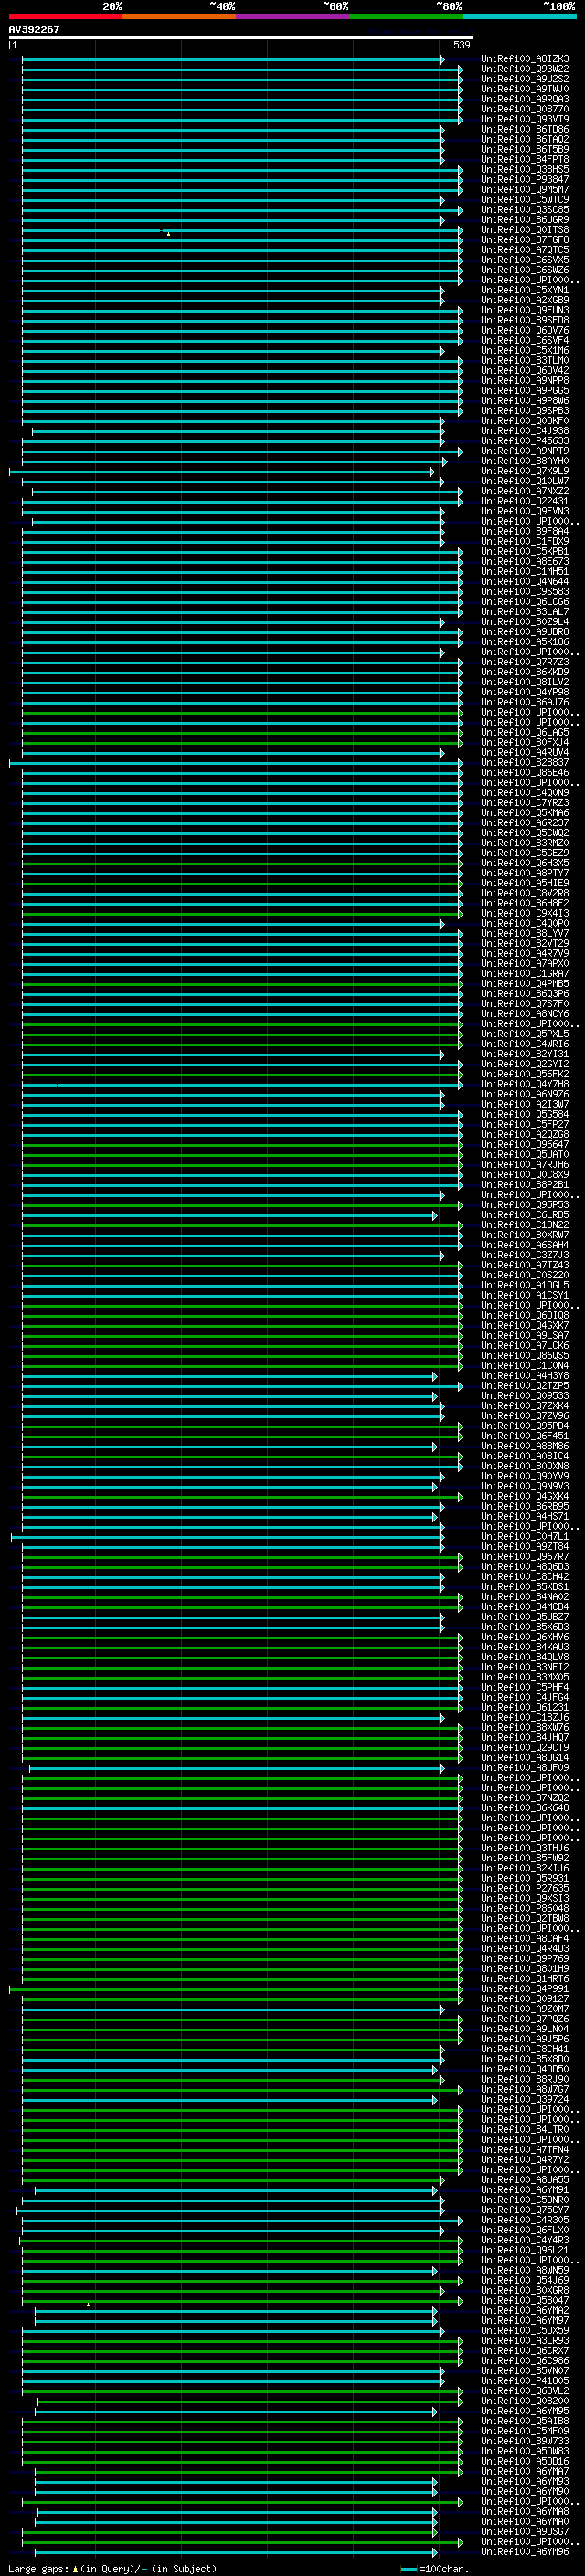Select hit UniRef100_C6LRD5
This screenshot has width=585, height=2576.
click(x=525, y=1215)
